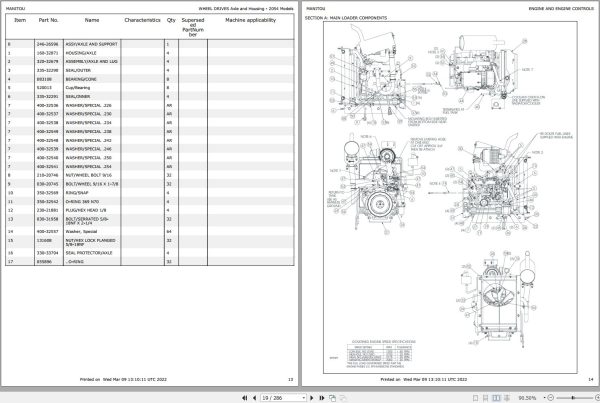
Task: Click SEAL PROTECTOR/AXLE entry
Action: point(89,253)
